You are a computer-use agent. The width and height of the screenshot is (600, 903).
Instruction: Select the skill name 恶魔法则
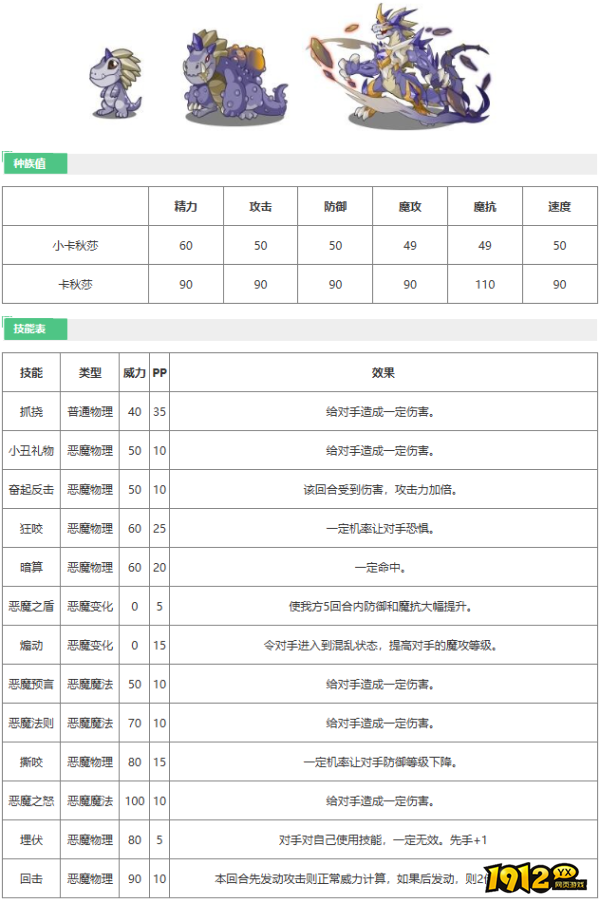click(x=31, y=723)
